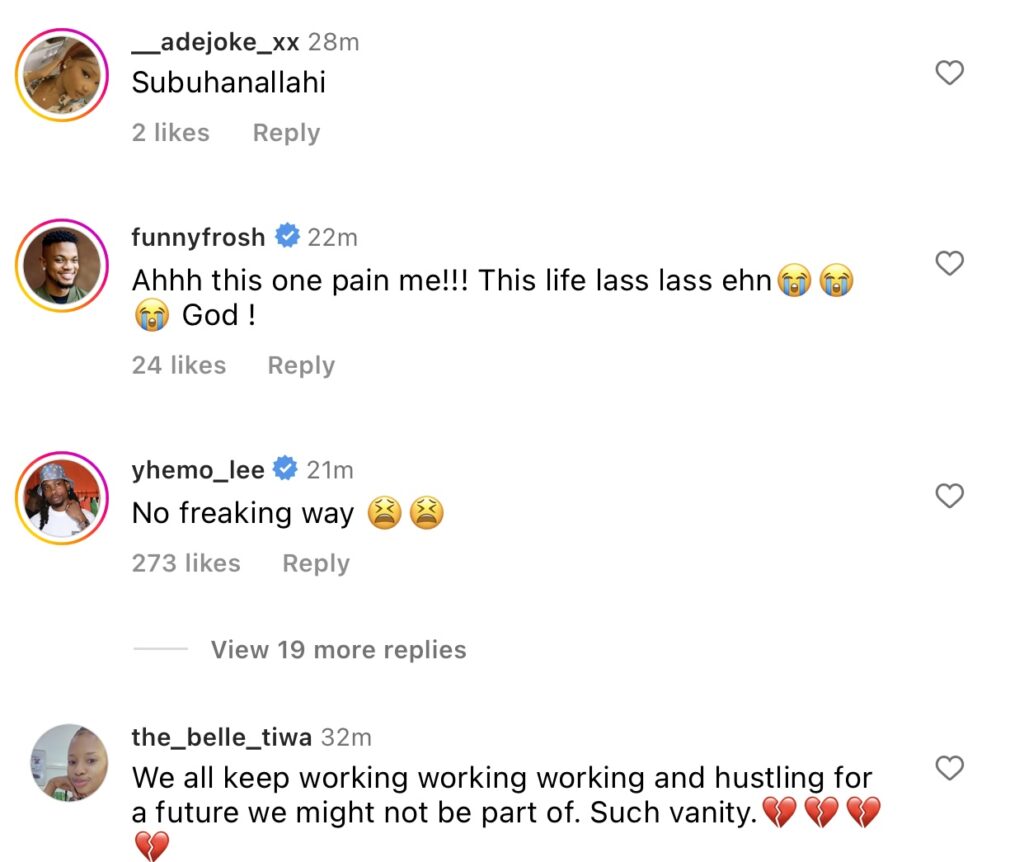1024x862 pixels.
Task: Like yhemo_lee's "No freaking way" comment
Action: click(948, 495)
